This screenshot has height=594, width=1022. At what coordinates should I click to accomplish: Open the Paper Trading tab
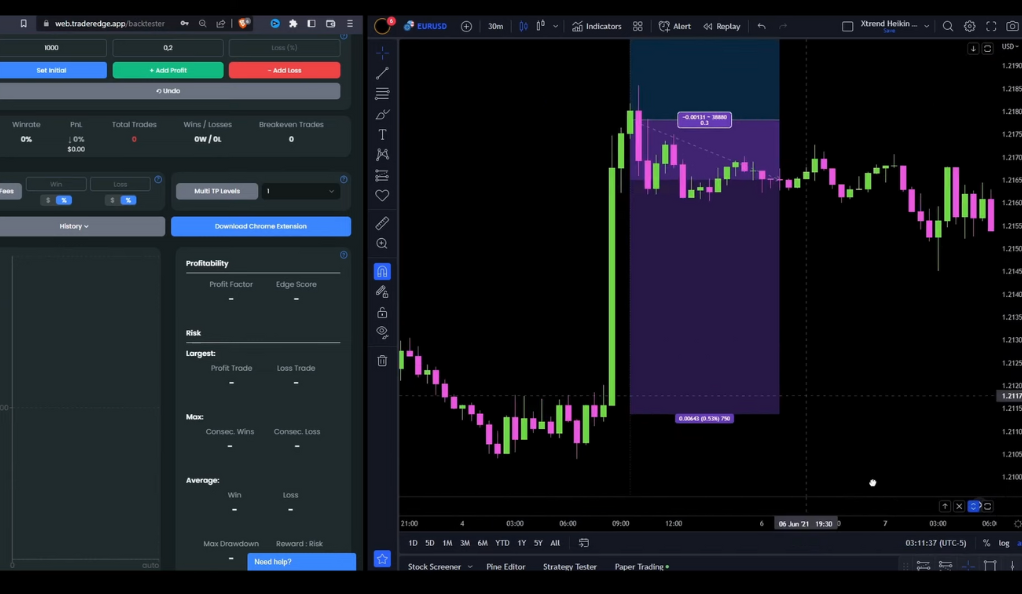(x=641, y=567)
